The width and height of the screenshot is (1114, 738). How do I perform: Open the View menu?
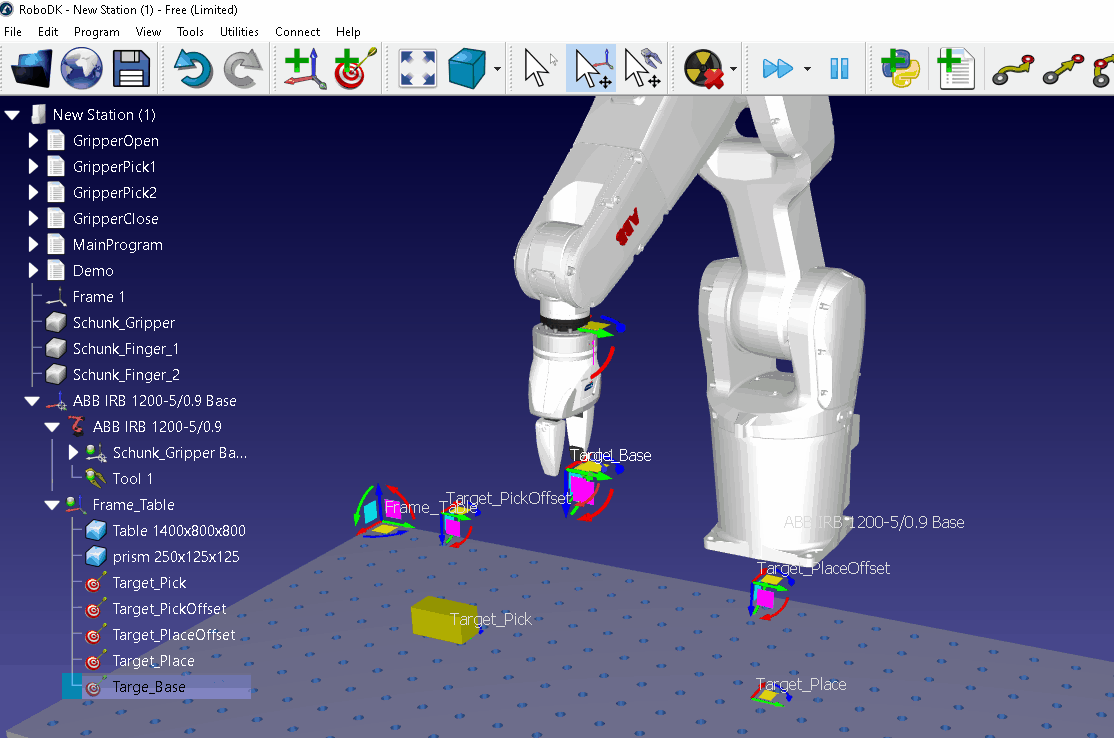click(x=148, y=32)
